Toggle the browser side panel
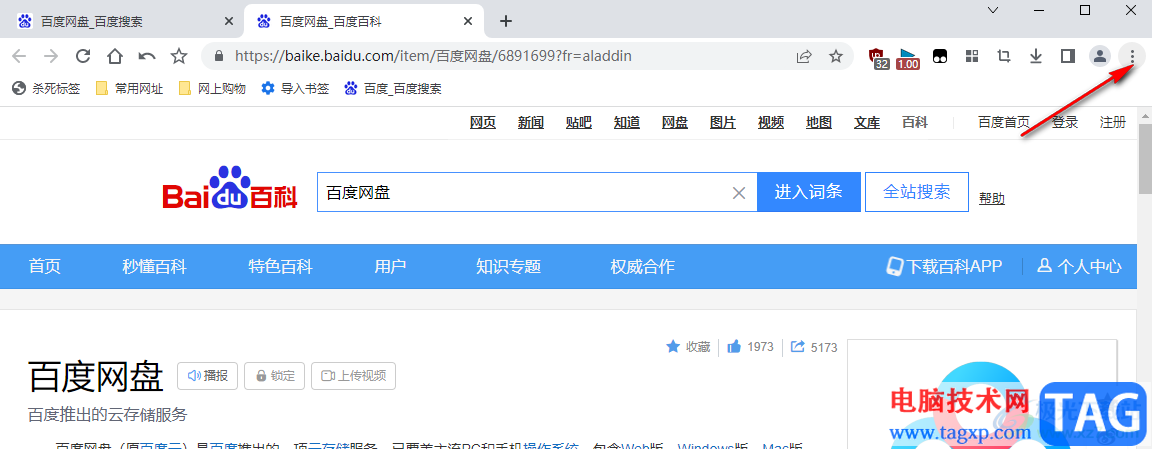 click(1068, 56)
